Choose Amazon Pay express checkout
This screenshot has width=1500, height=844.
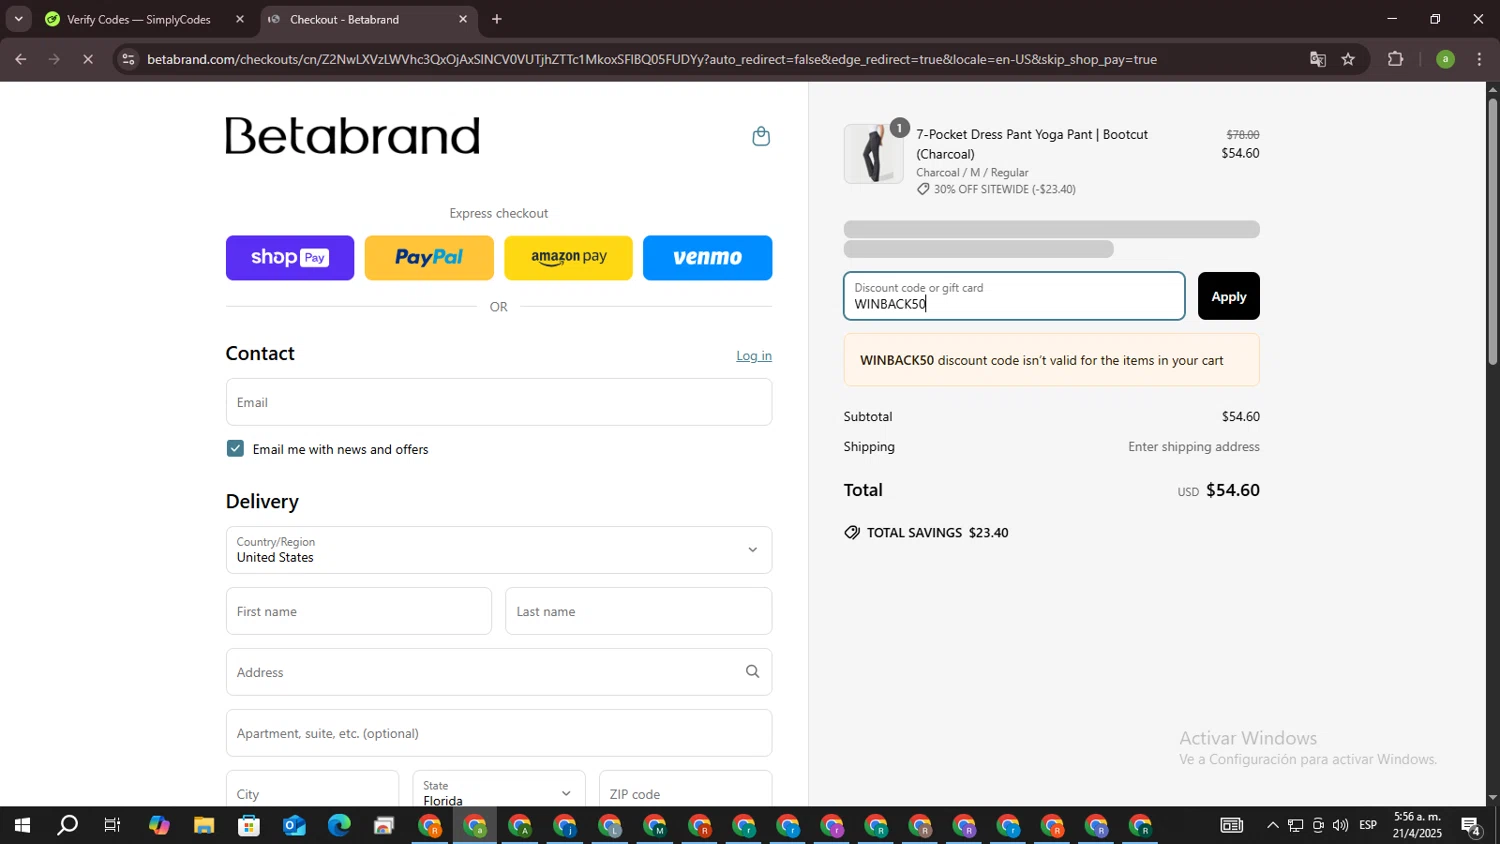pos(568,258)
